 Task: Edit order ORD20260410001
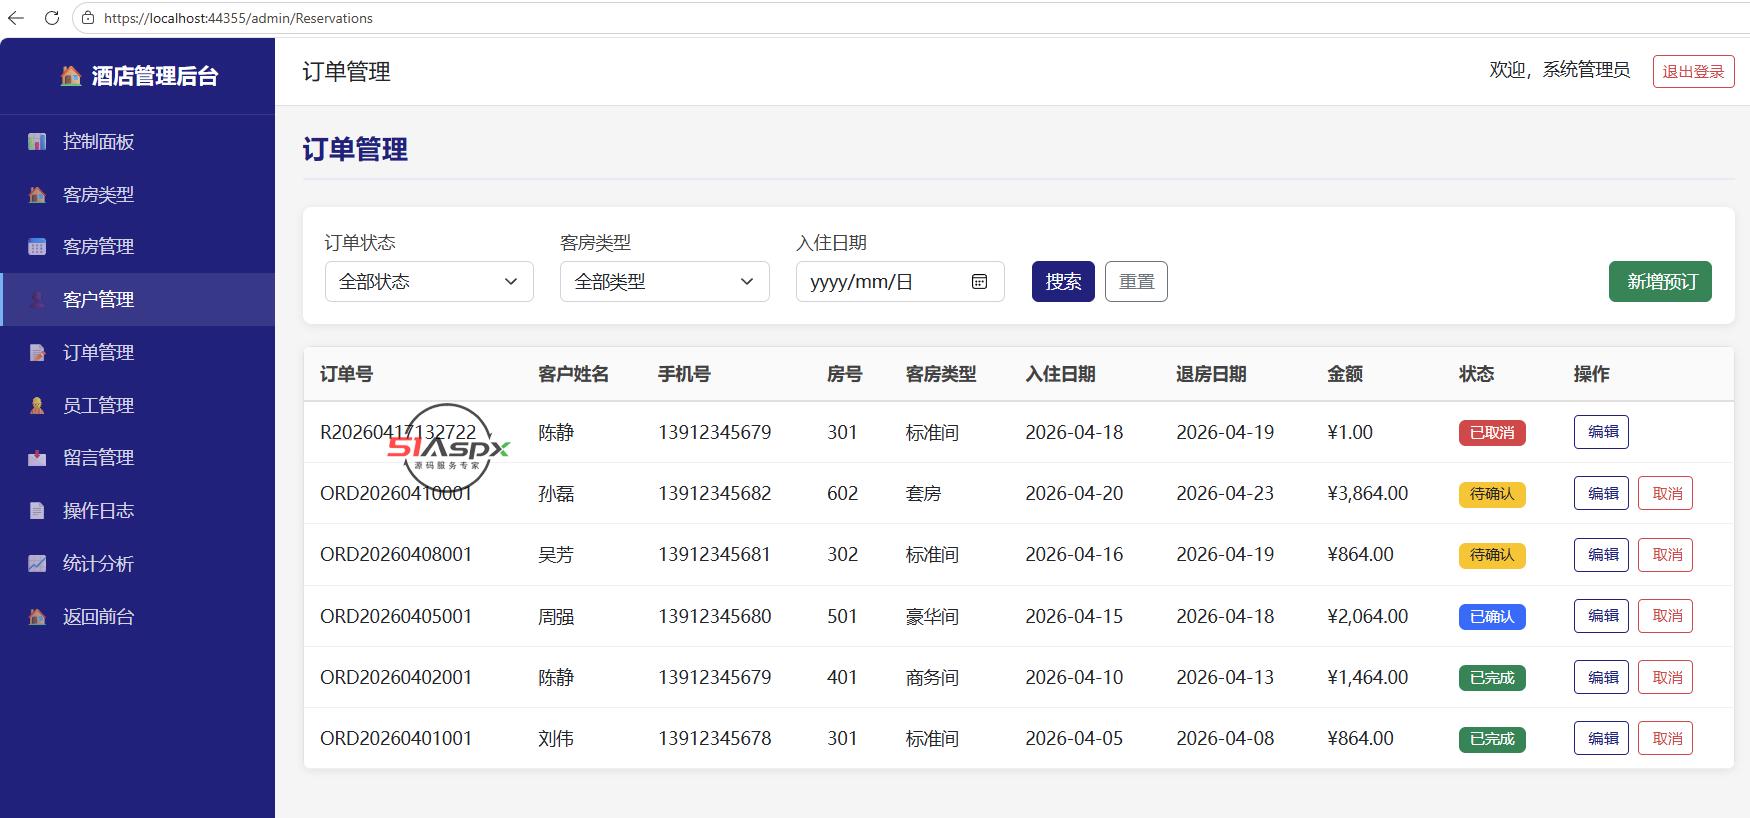tap(1601, 493)
